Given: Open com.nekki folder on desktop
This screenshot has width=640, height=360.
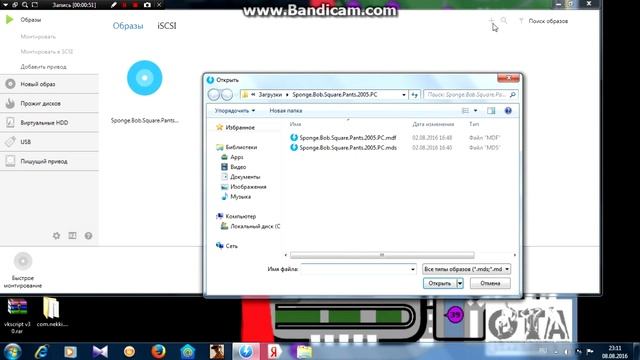Looking at the screenshot, I should point(52,312).
